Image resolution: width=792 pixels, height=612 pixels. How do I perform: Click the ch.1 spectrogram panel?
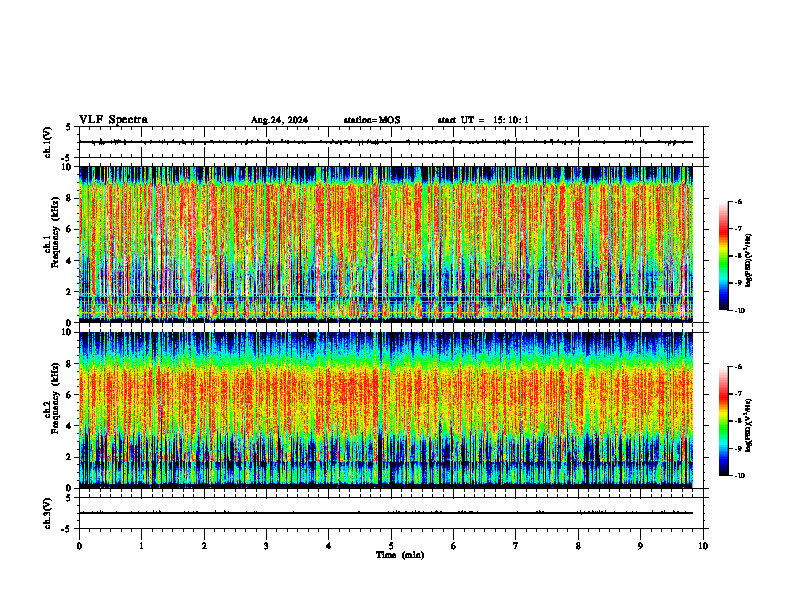tap(386, 244)
